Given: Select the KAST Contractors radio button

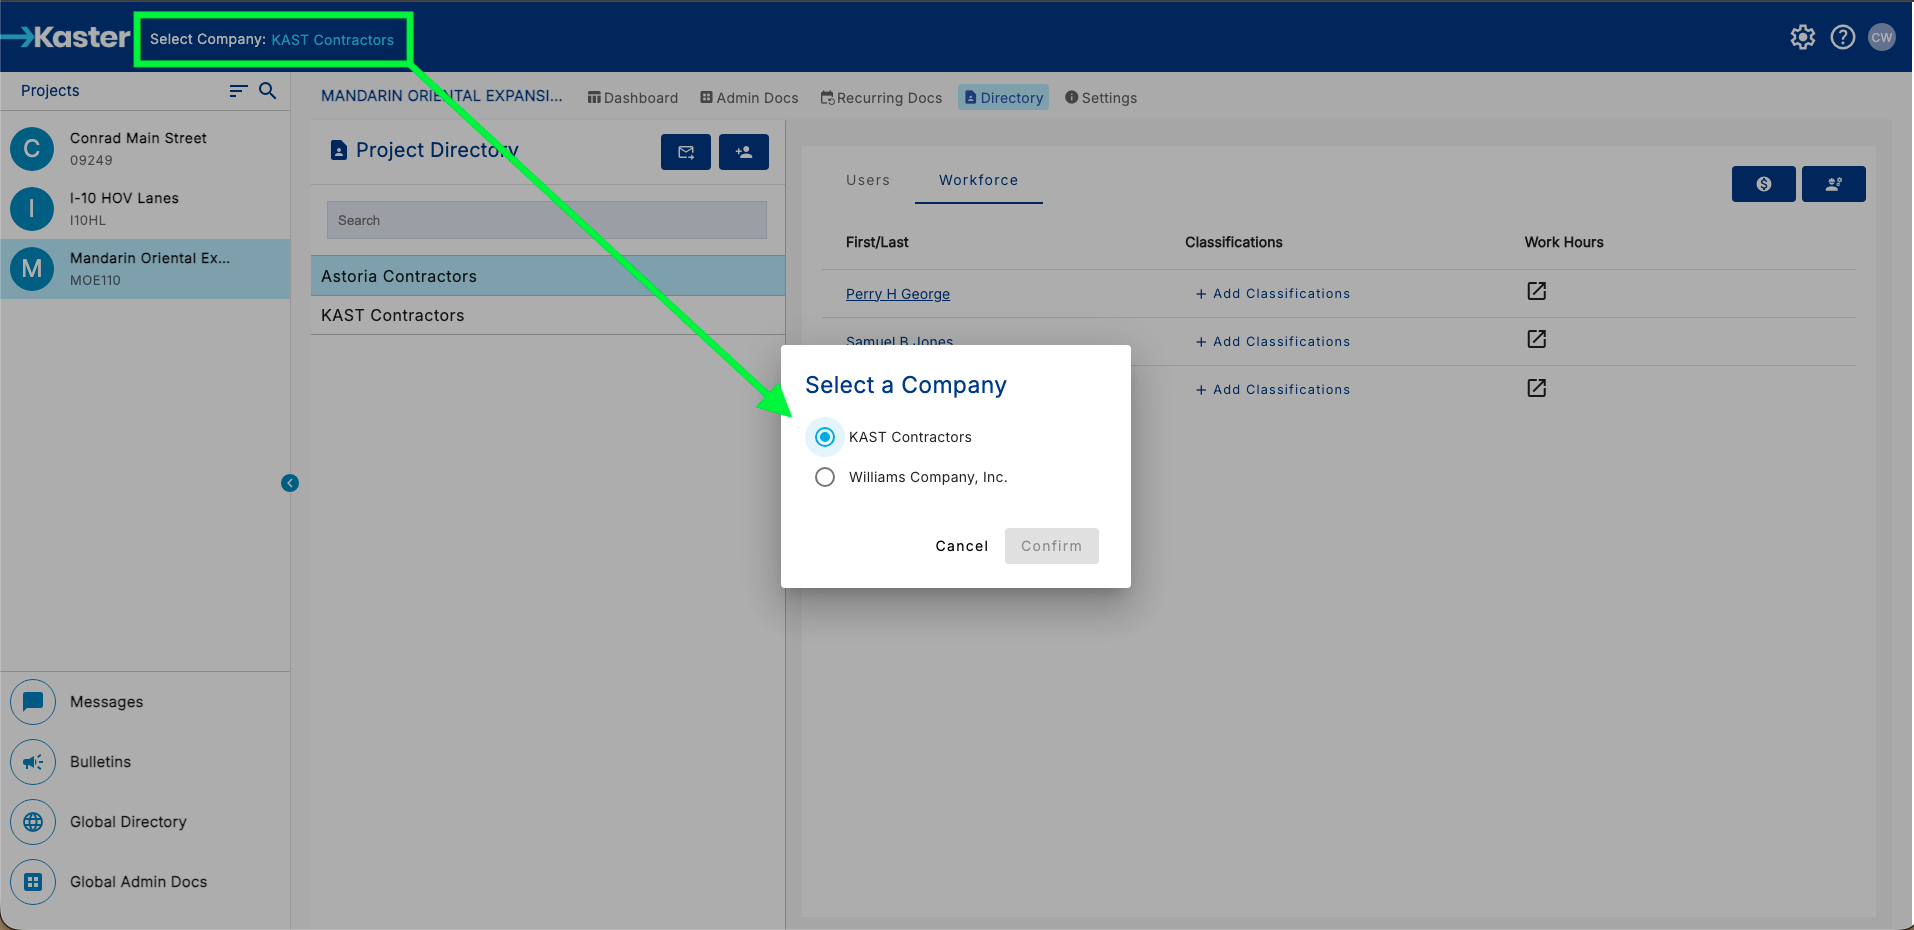Looking at the screenshot, I should [825, 437].
